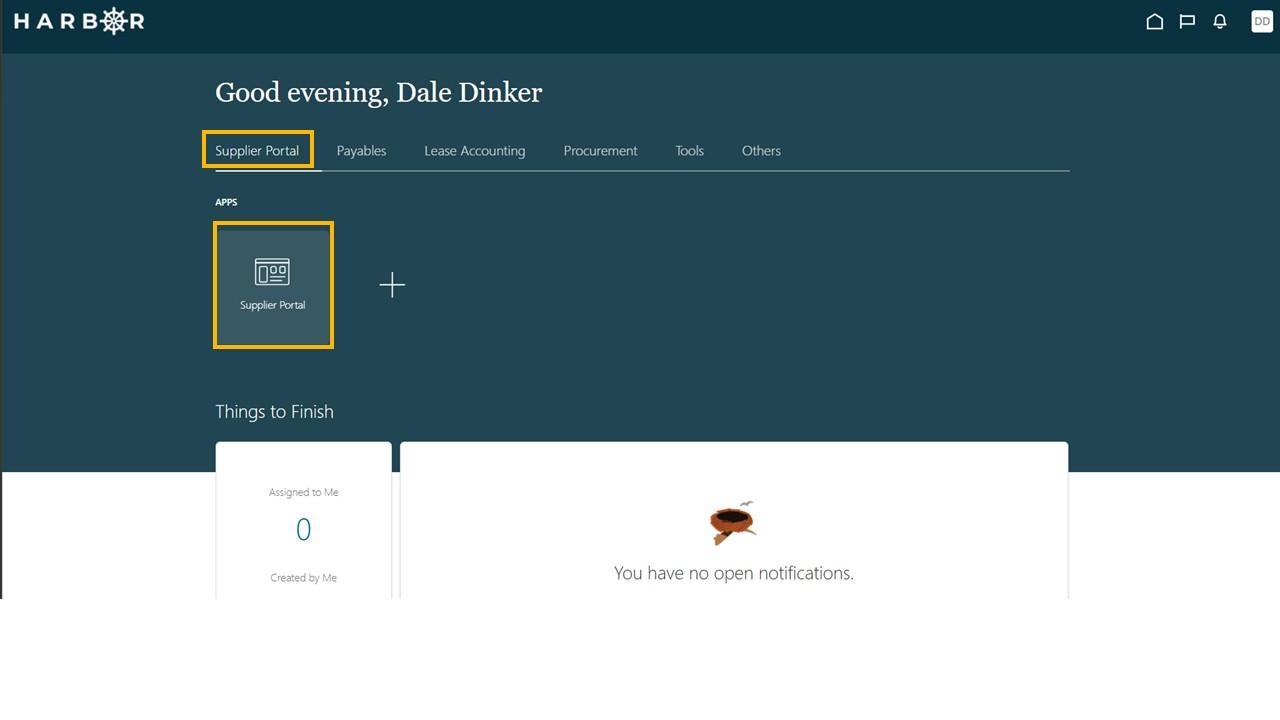Click the plus icon to add apps
The height and width of the screenshot is (720, 1280).
[x=392, y=285]
